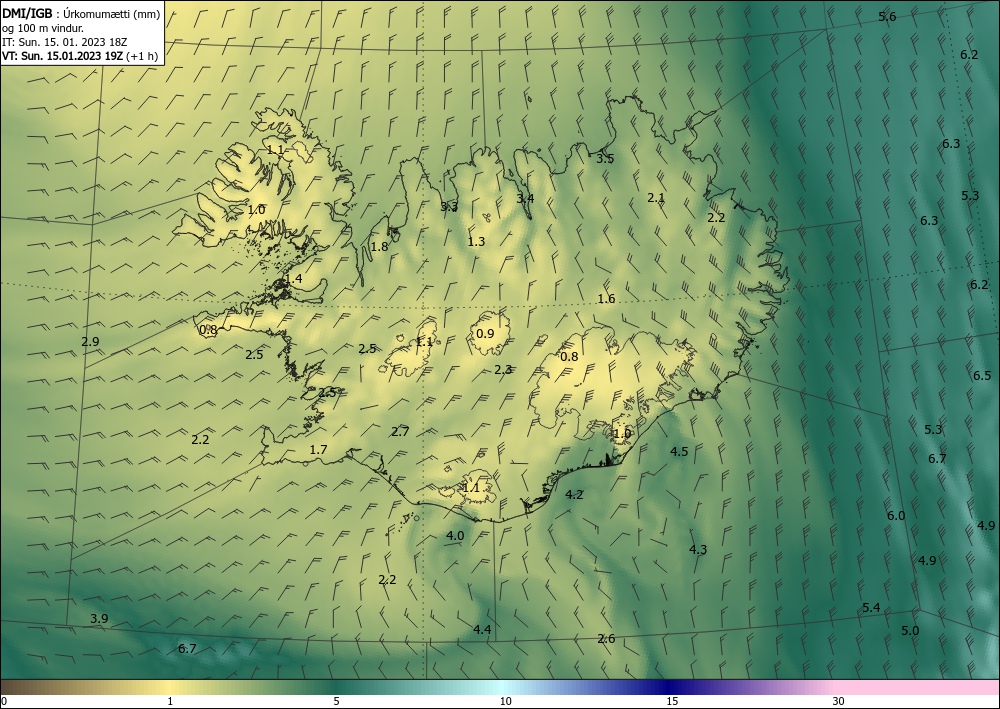Select the 3.9 value label
1000x709 pixels.
[x=99, y=618]
